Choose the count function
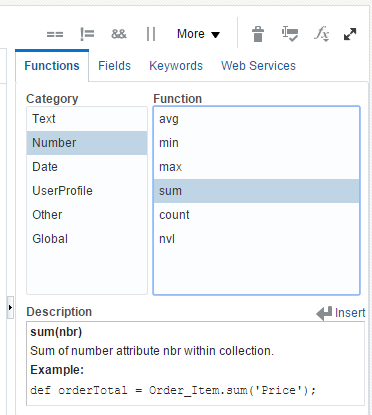372x415 pixels. tap(256, 215)
